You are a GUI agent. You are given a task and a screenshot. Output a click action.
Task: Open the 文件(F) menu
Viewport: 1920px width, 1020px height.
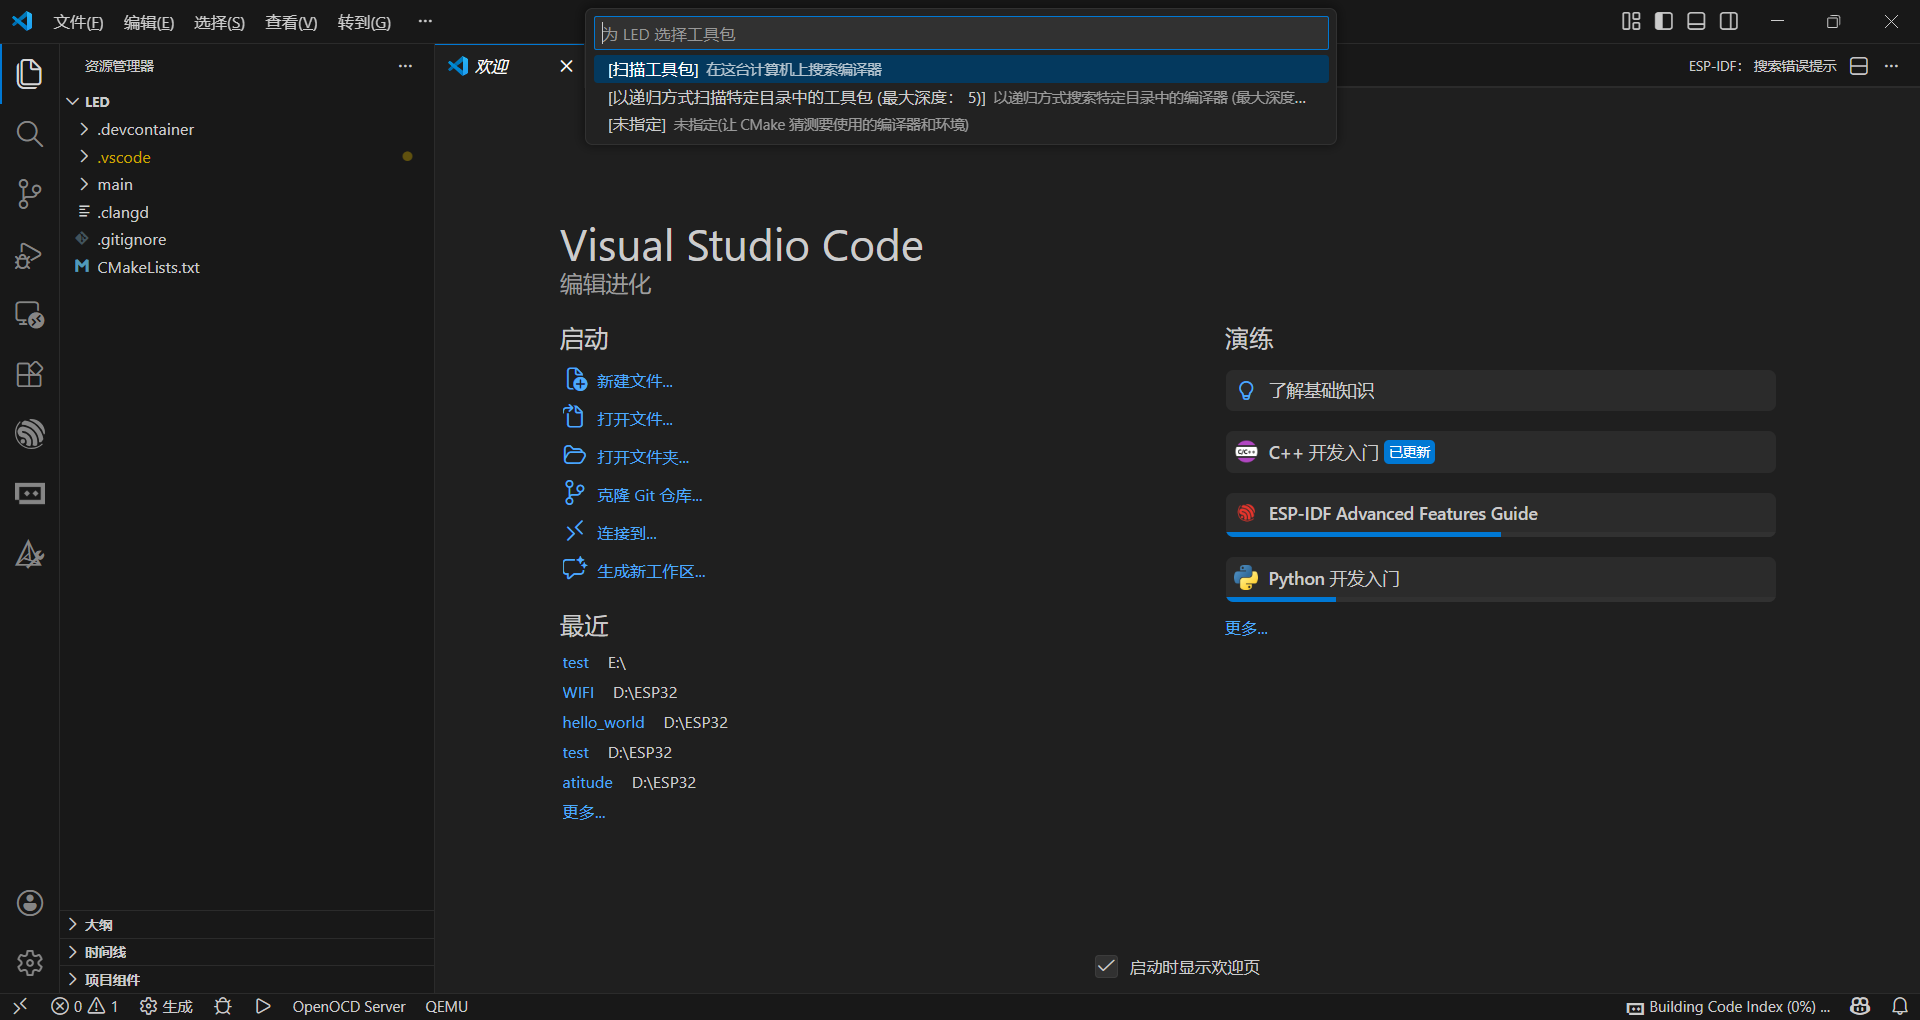(78, 22)
